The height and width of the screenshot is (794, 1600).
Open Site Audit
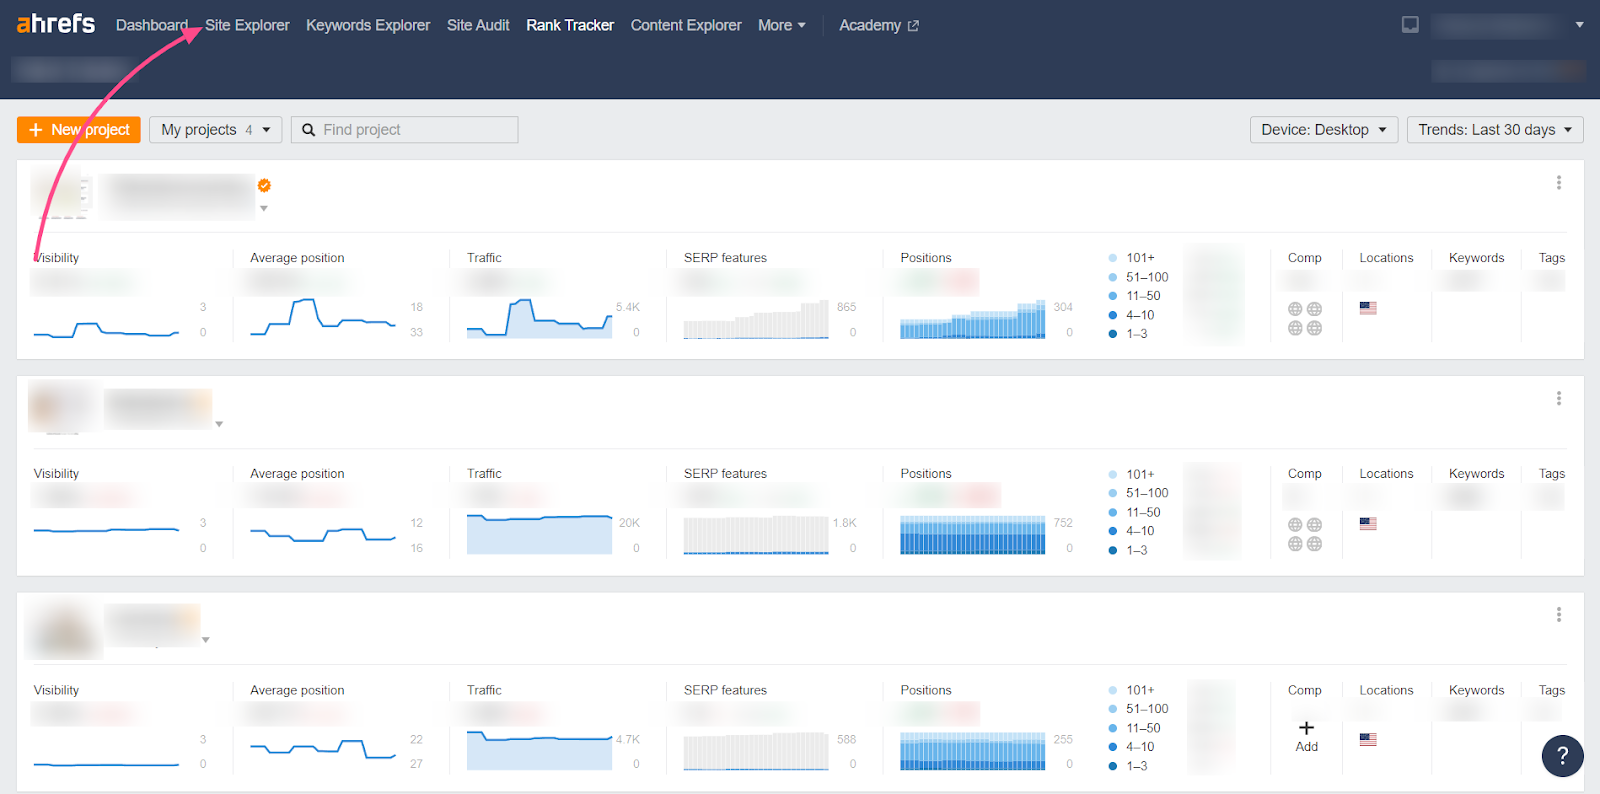(478, 25)
